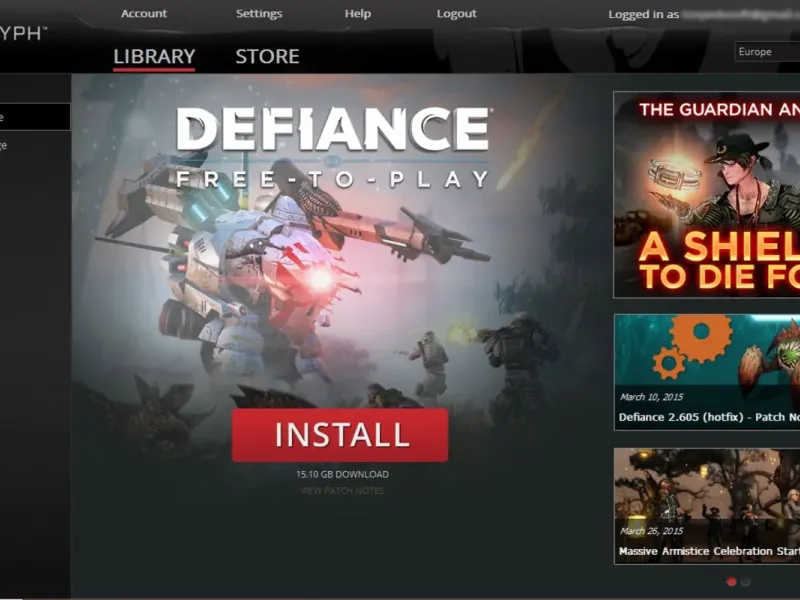
Task: Click the 'March 10, 2015' date
Action: pos(652,397)
